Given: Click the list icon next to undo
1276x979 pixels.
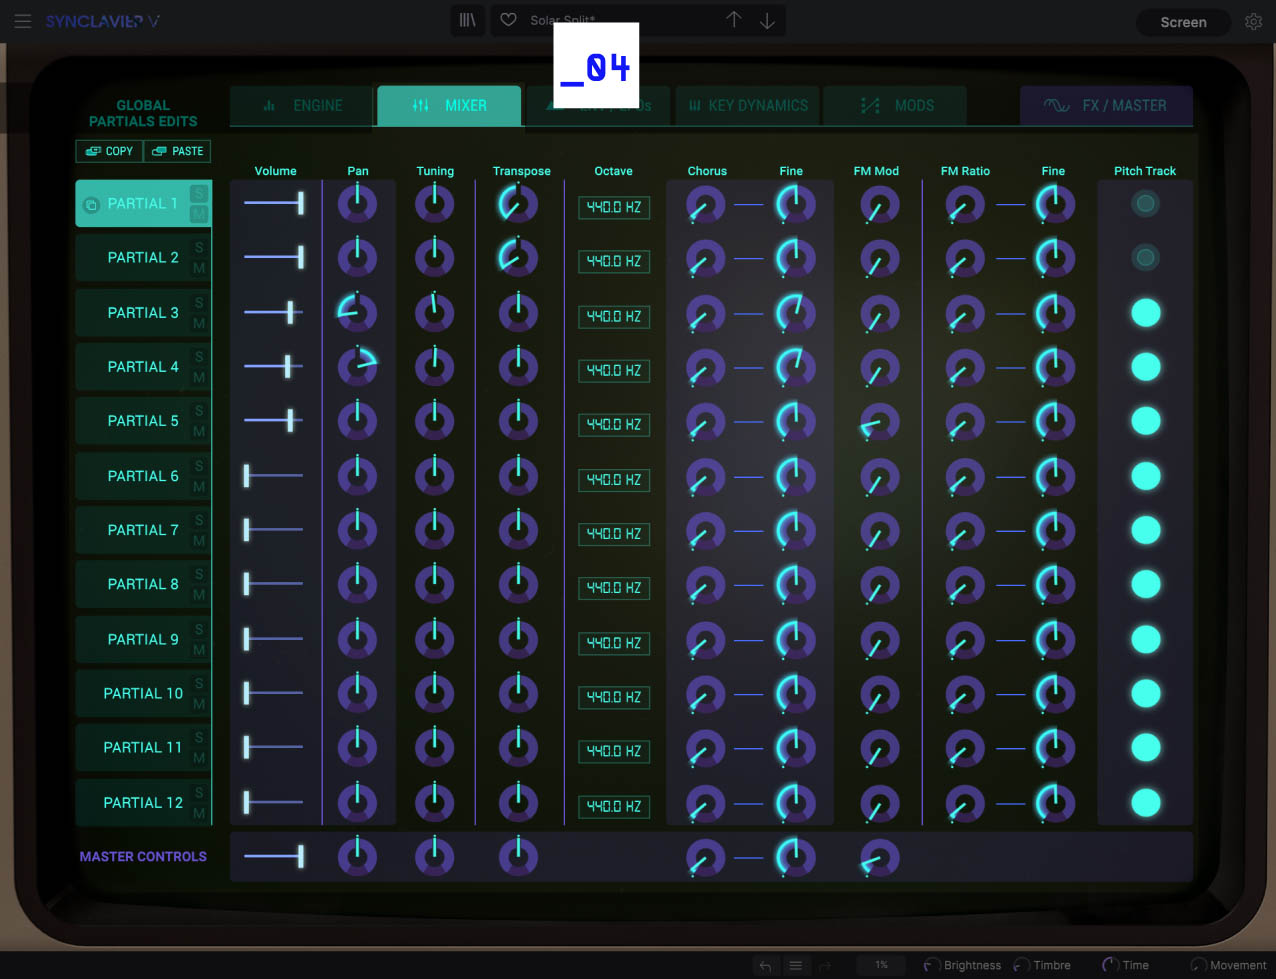Looking at the screenshot, I should tap(795, 965).
